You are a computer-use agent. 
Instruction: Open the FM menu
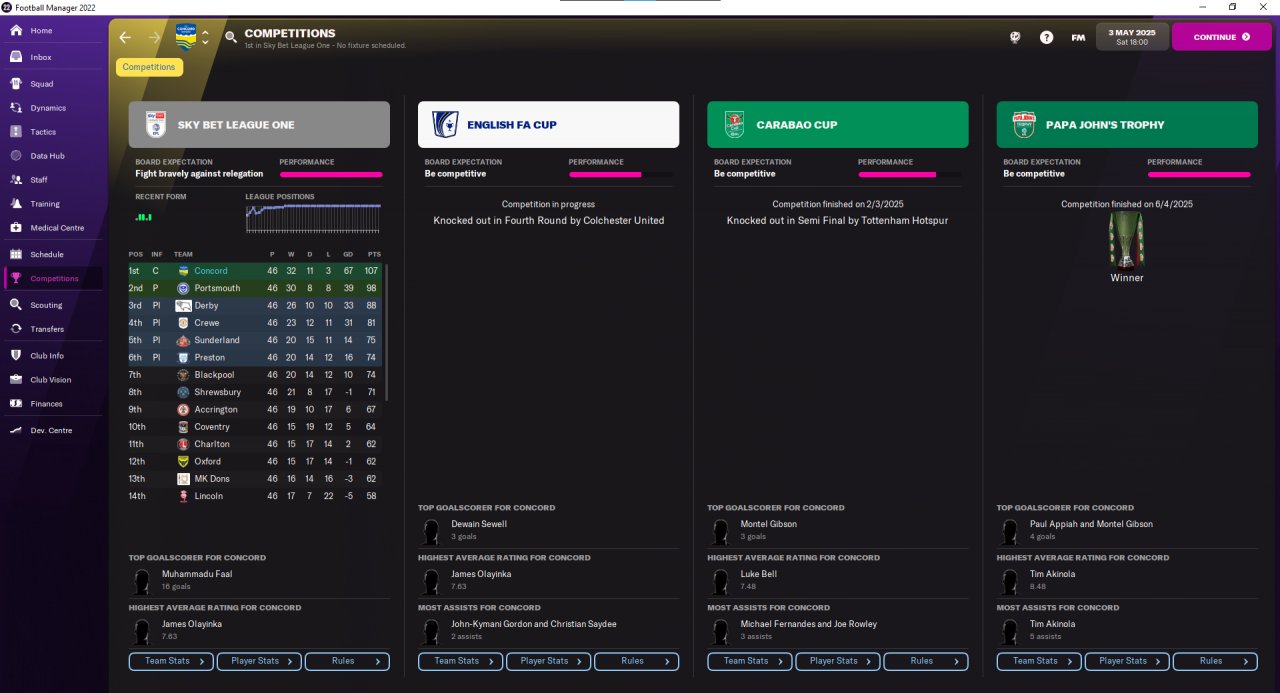click(x=1078, y=37)
